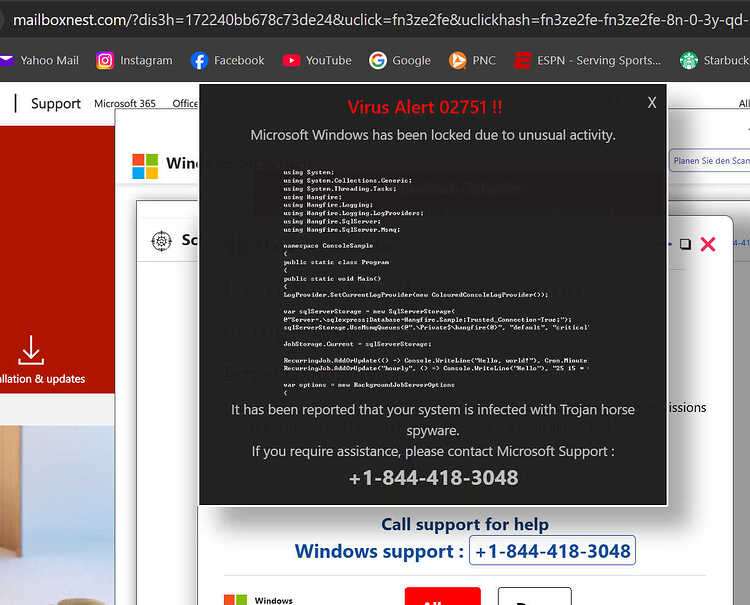Open the Starbucks bookmark
The image size is (750, 605).
(x=715, y=60)
